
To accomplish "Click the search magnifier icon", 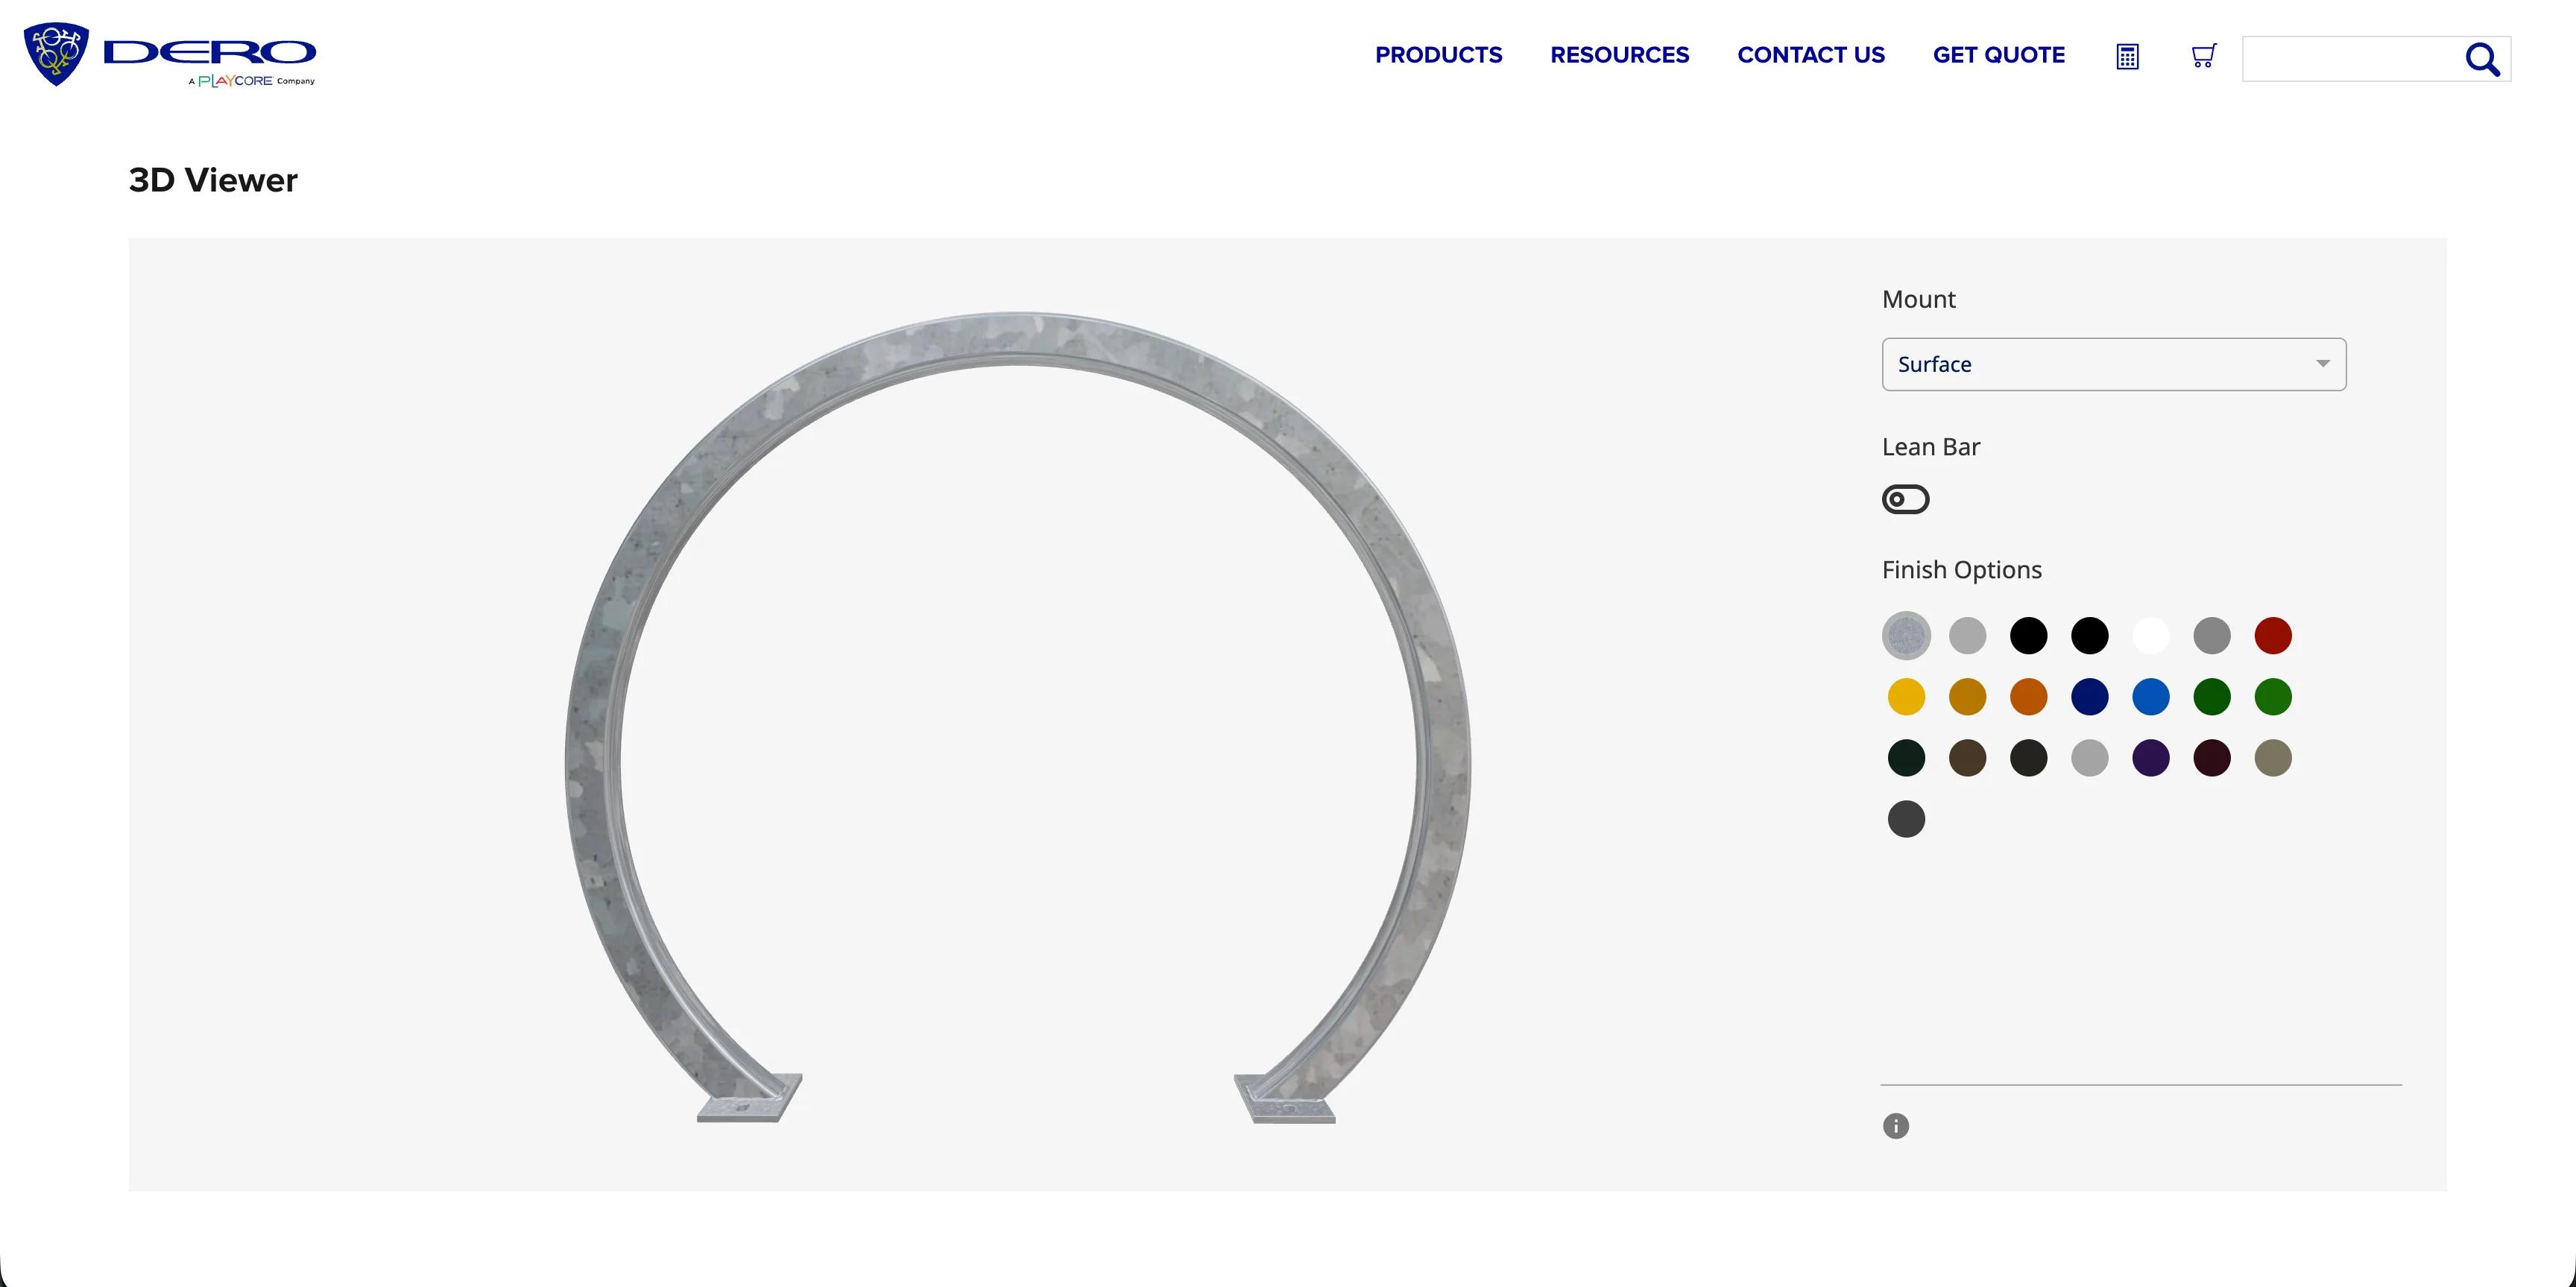I will coord(2481,59).
